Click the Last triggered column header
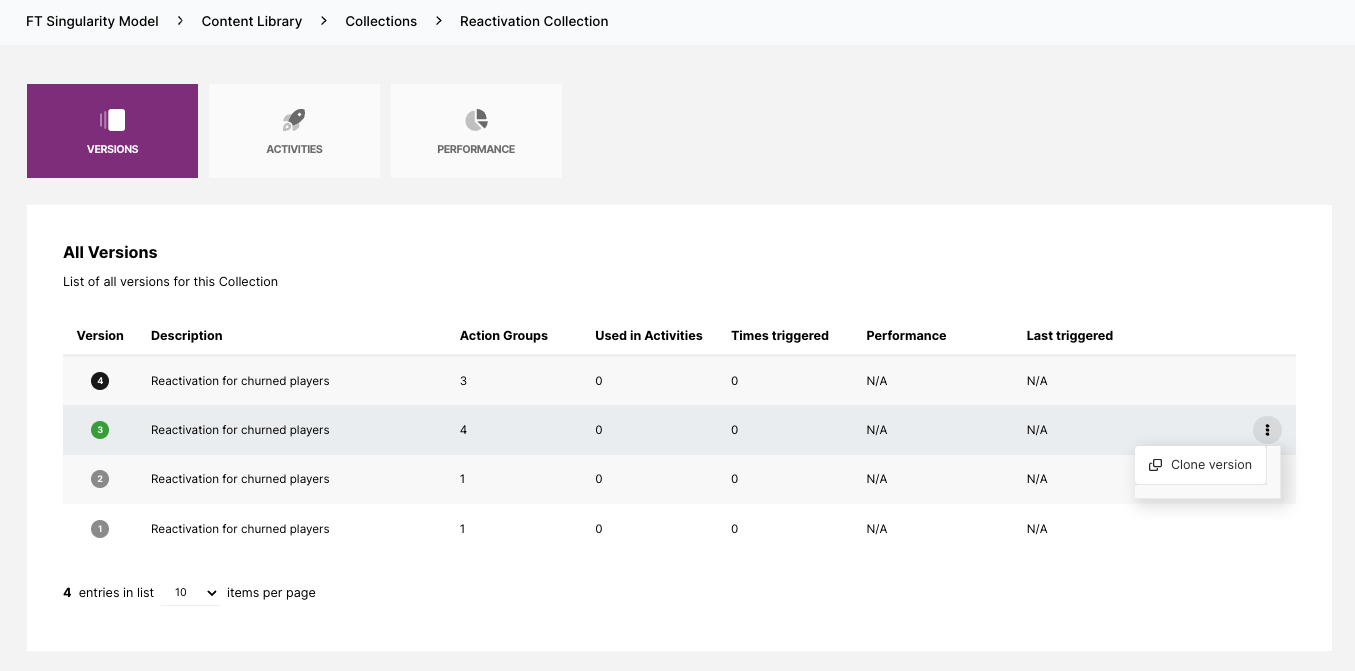This screenshot has width=1355, height=671. tap(1069, 336)
